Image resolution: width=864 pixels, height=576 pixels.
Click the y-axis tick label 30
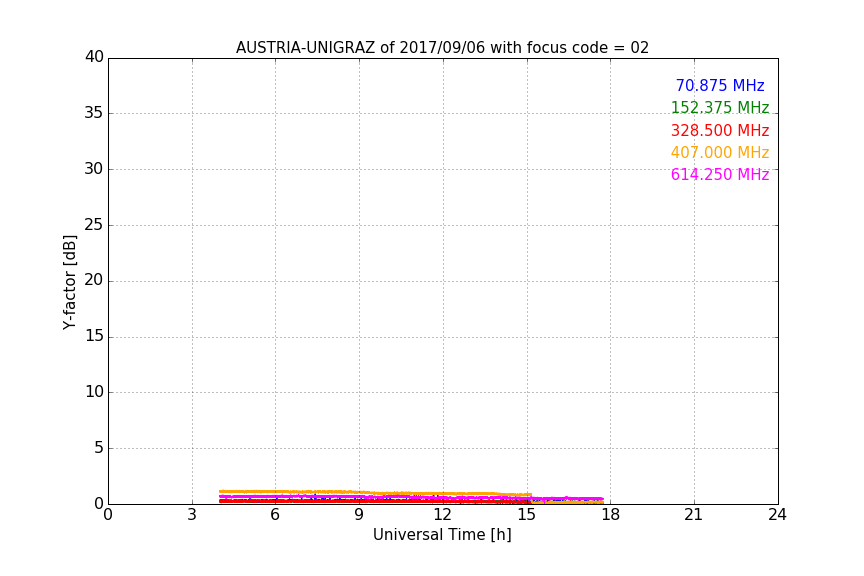(94, 169)
